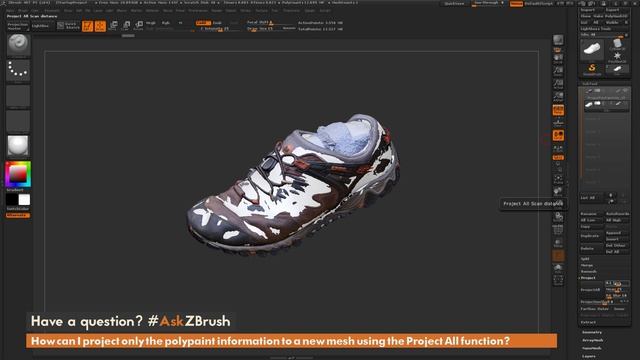Pick a color in the color picker square
This screenshot has width=640, height=360.
pos(18,174)
